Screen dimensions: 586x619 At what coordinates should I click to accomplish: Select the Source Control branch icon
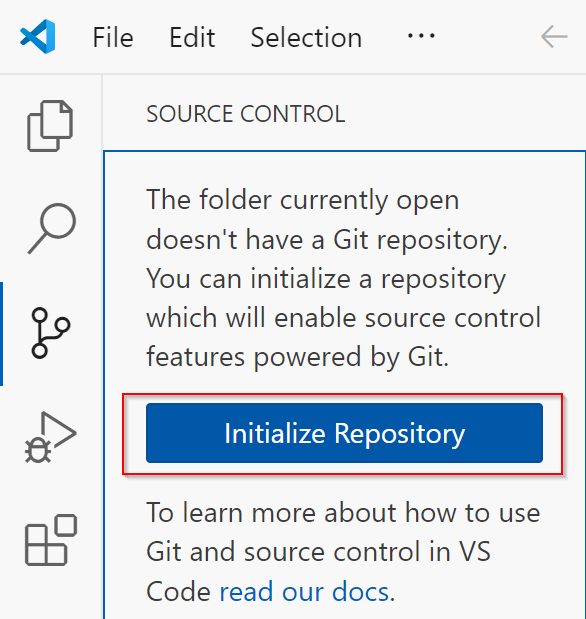[x=51, y=333]
